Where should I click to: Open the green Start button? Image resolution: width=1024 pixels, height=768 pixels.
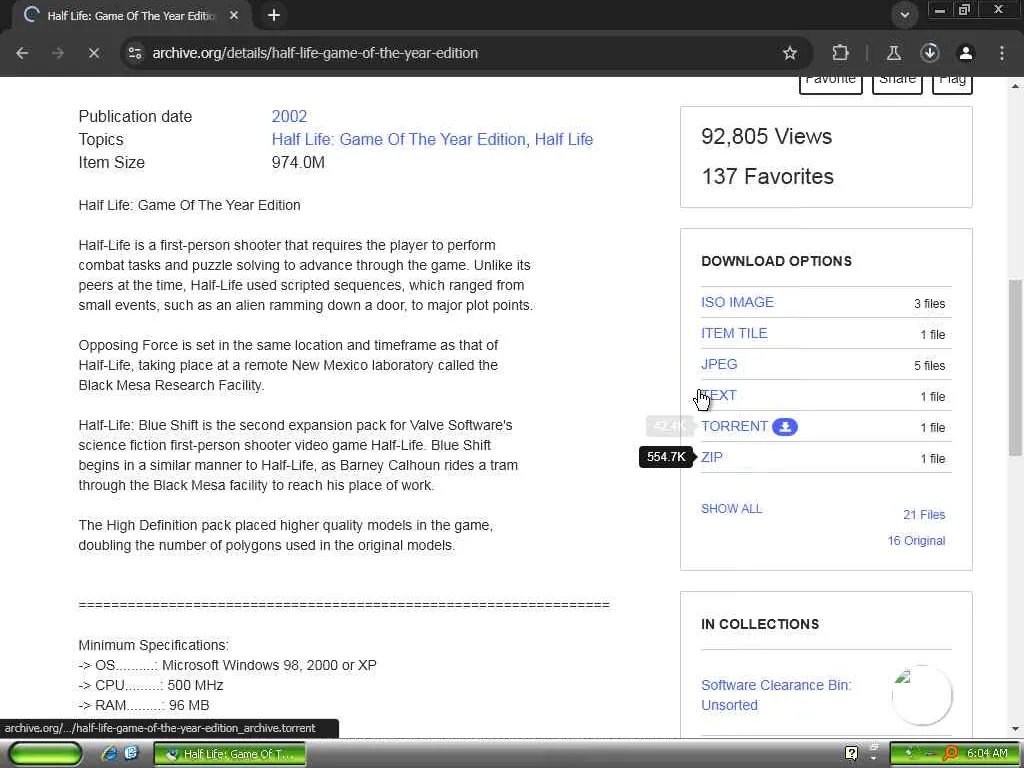point(45,754)
